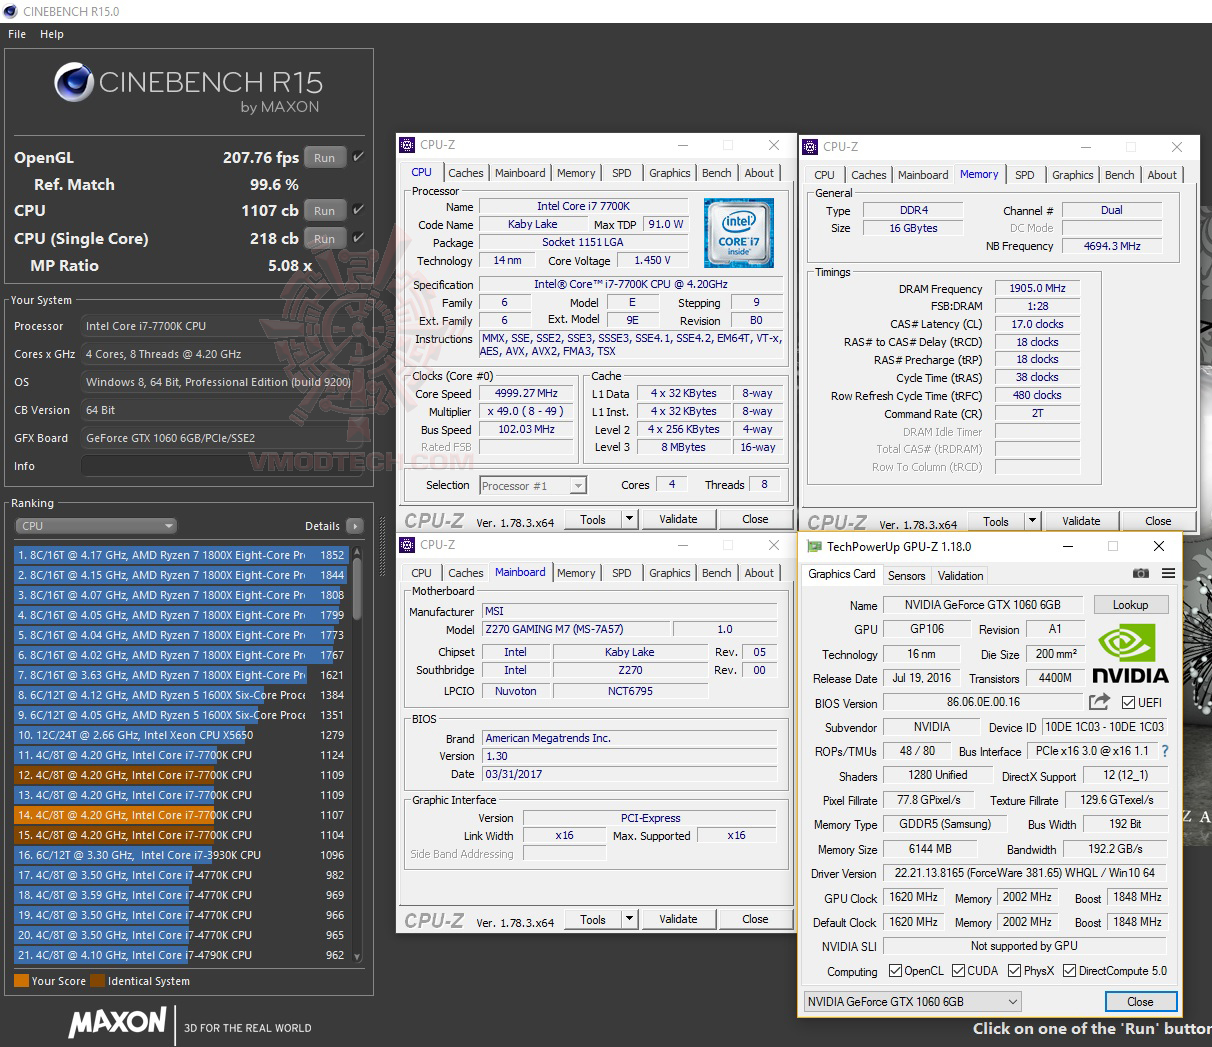Viewport: 1212px width, 1047px height.
Task: Click Tools button in the CPU-Z Mainboard window
Action: pos(593,919)
